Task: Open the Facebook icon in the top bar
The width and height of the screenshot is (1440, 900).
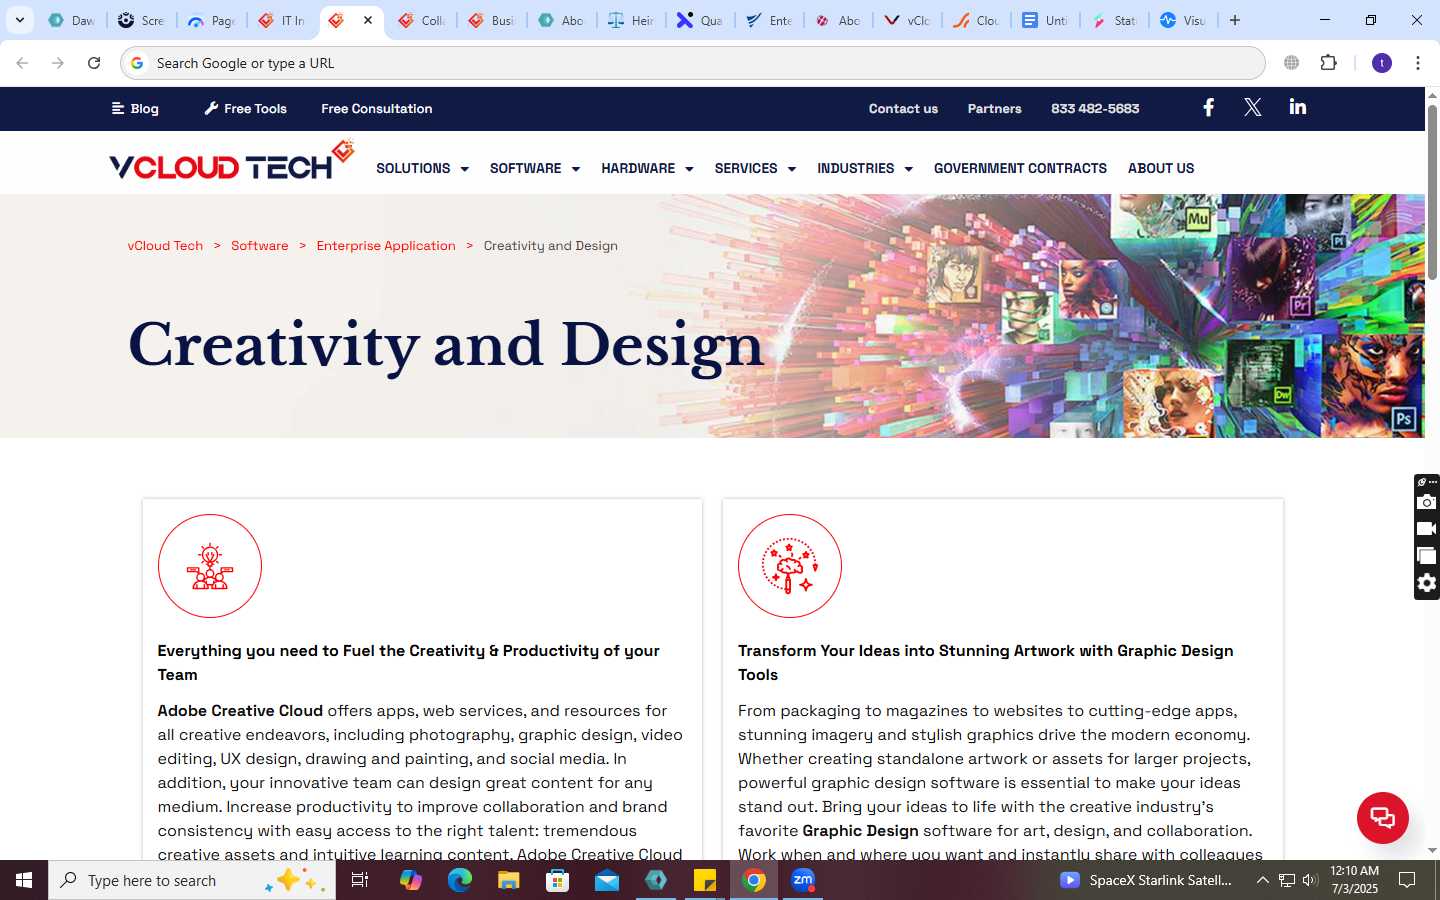Action: (1208, 107)
